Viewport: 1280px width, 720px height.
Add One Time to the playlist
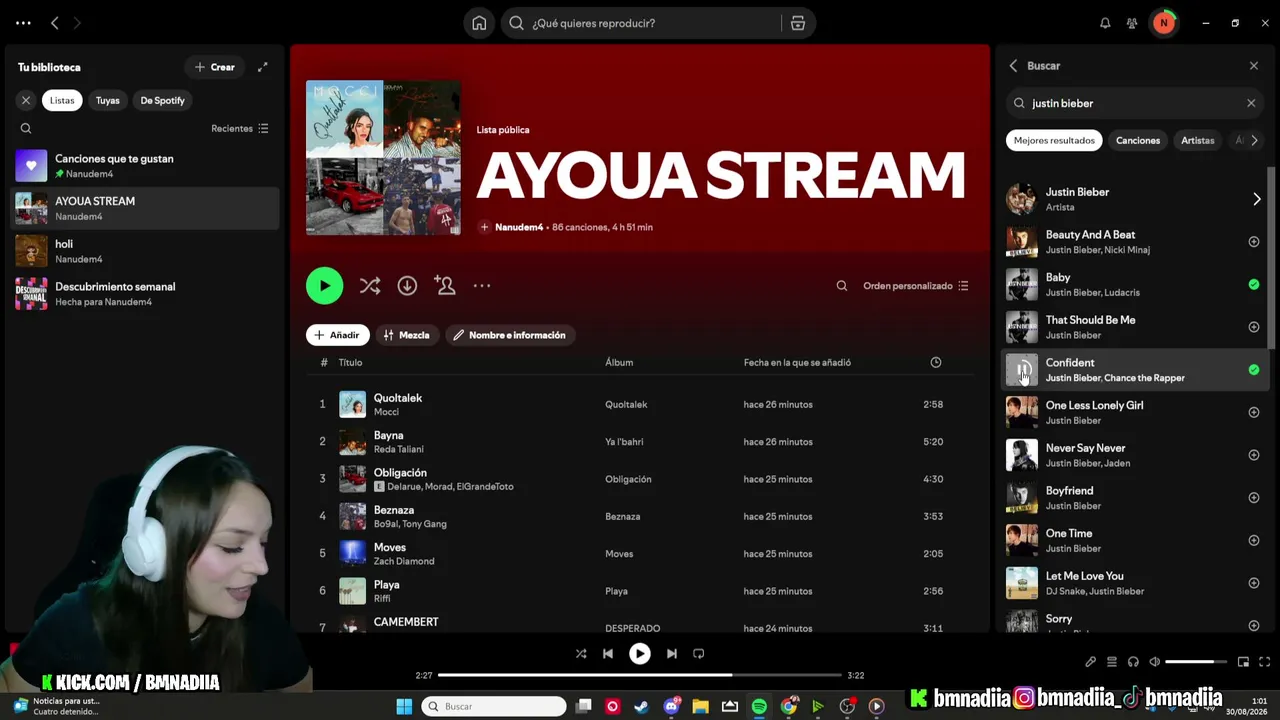[x=1254, y=540]
